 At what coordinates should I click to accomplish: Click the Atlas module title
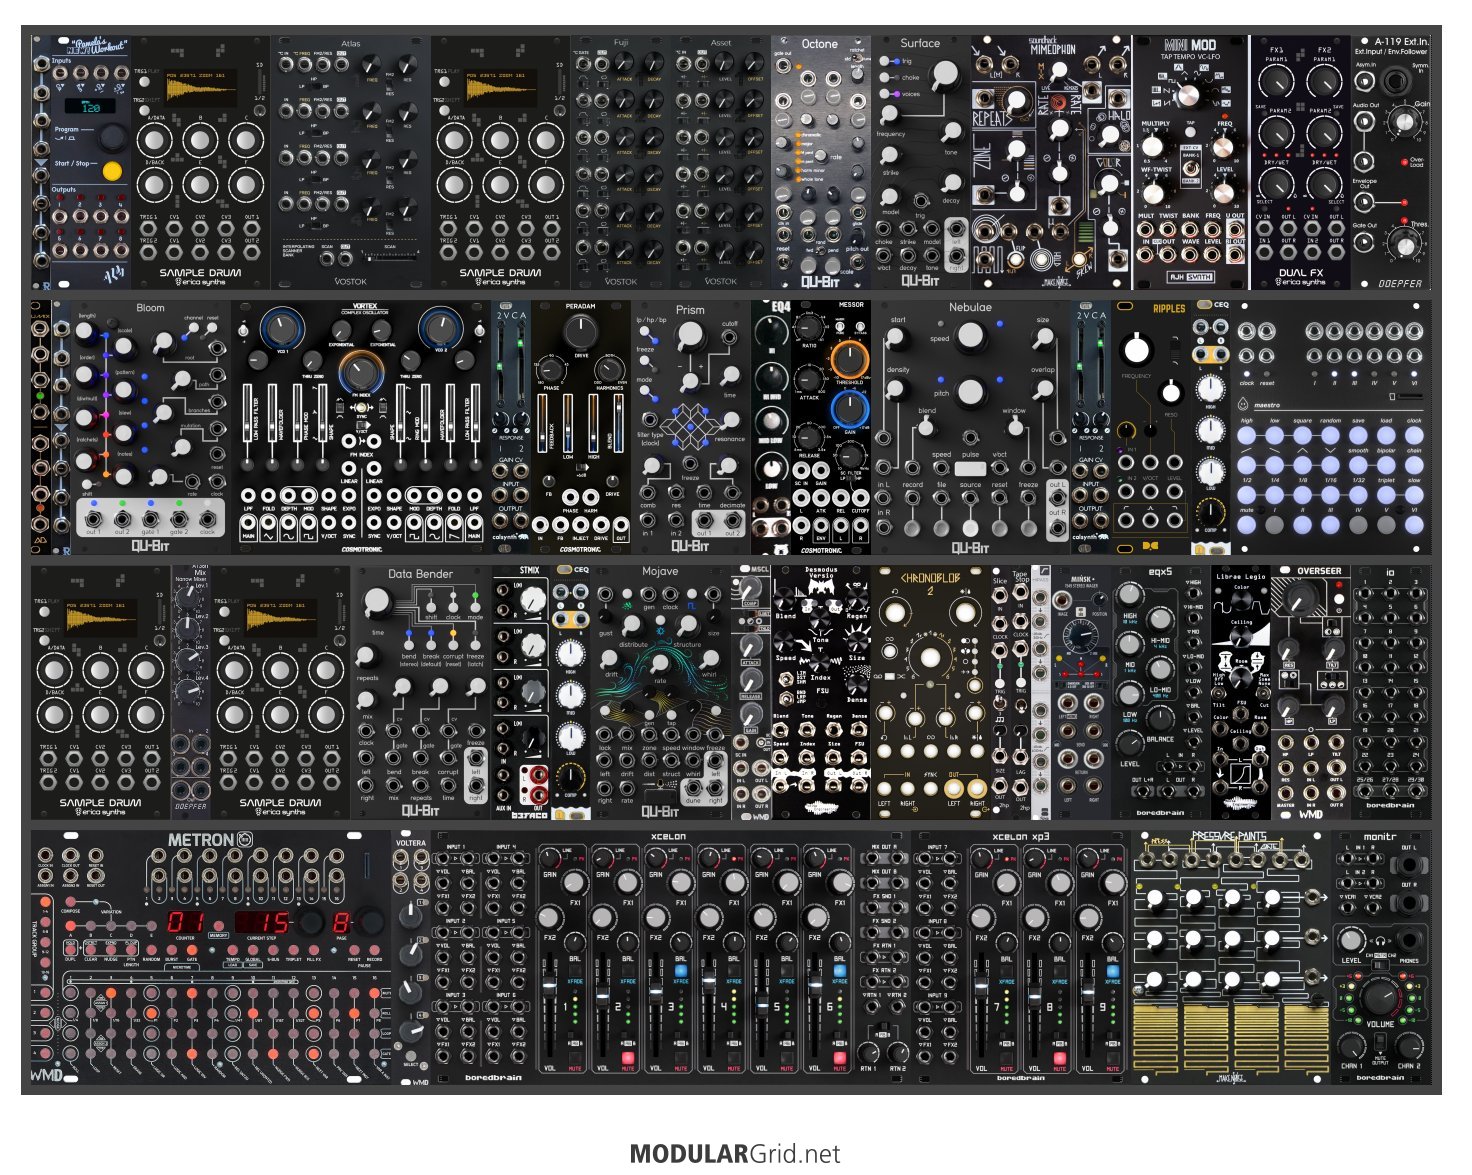pyautogui.click(x=350, y=44)
